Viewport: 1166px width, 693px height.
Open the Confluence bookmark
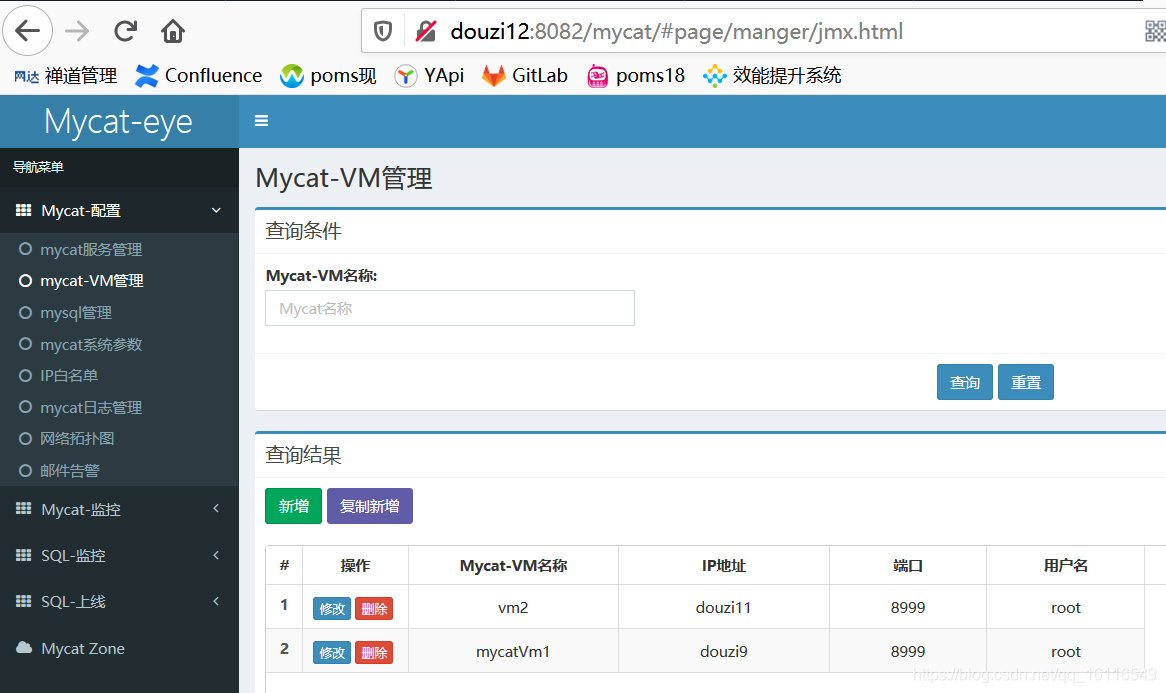click(199, 76)
